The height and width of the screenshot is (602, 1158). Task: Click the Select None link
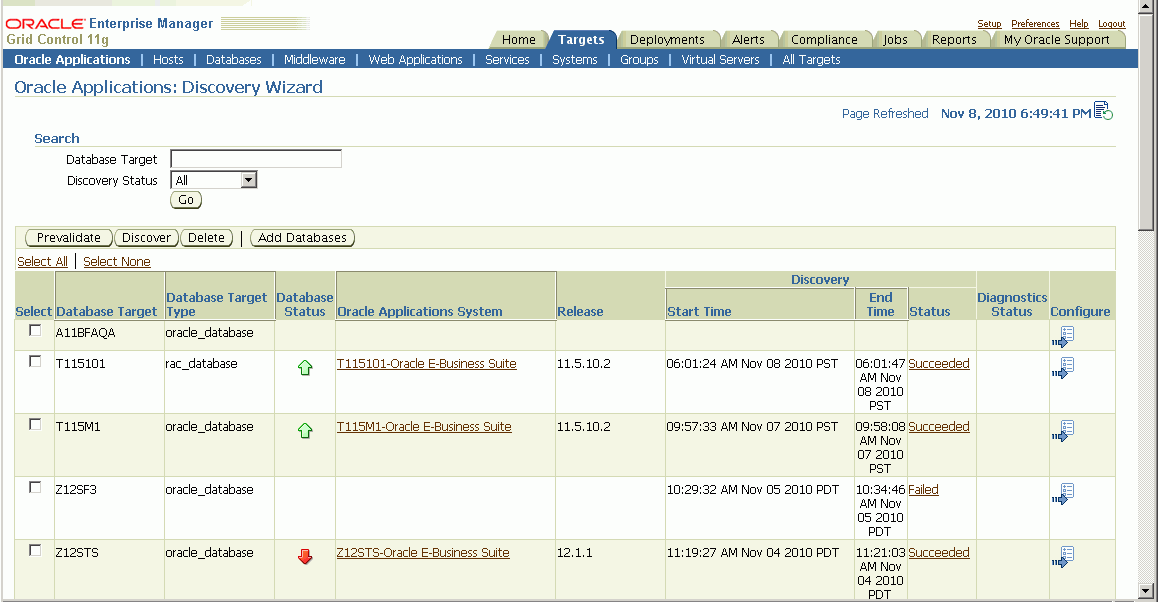[117, 261]
